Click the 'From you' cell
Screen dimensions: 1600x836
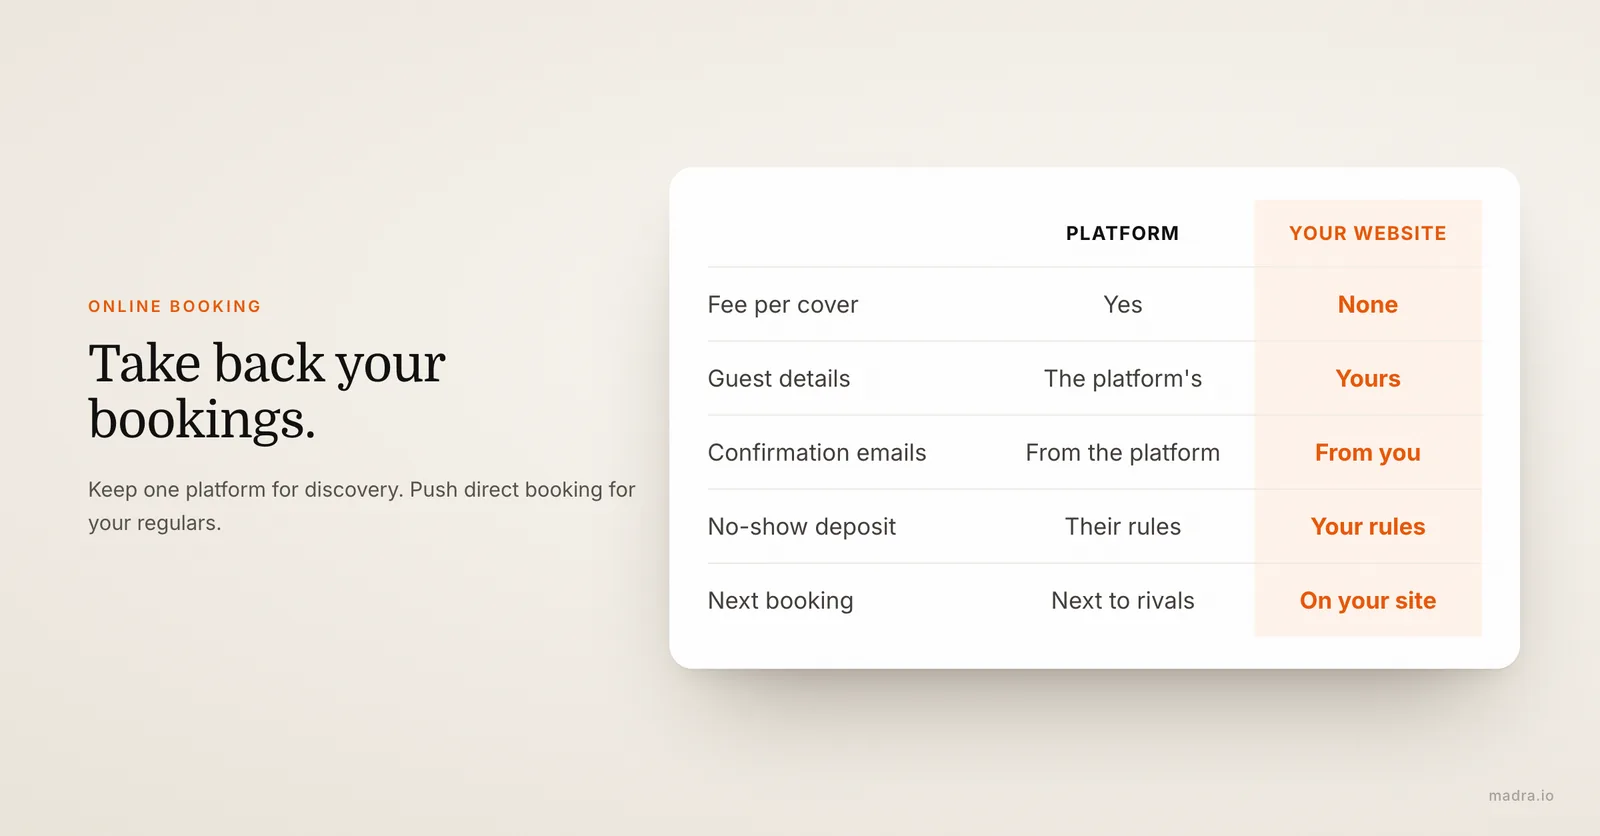pos(1368,453)
